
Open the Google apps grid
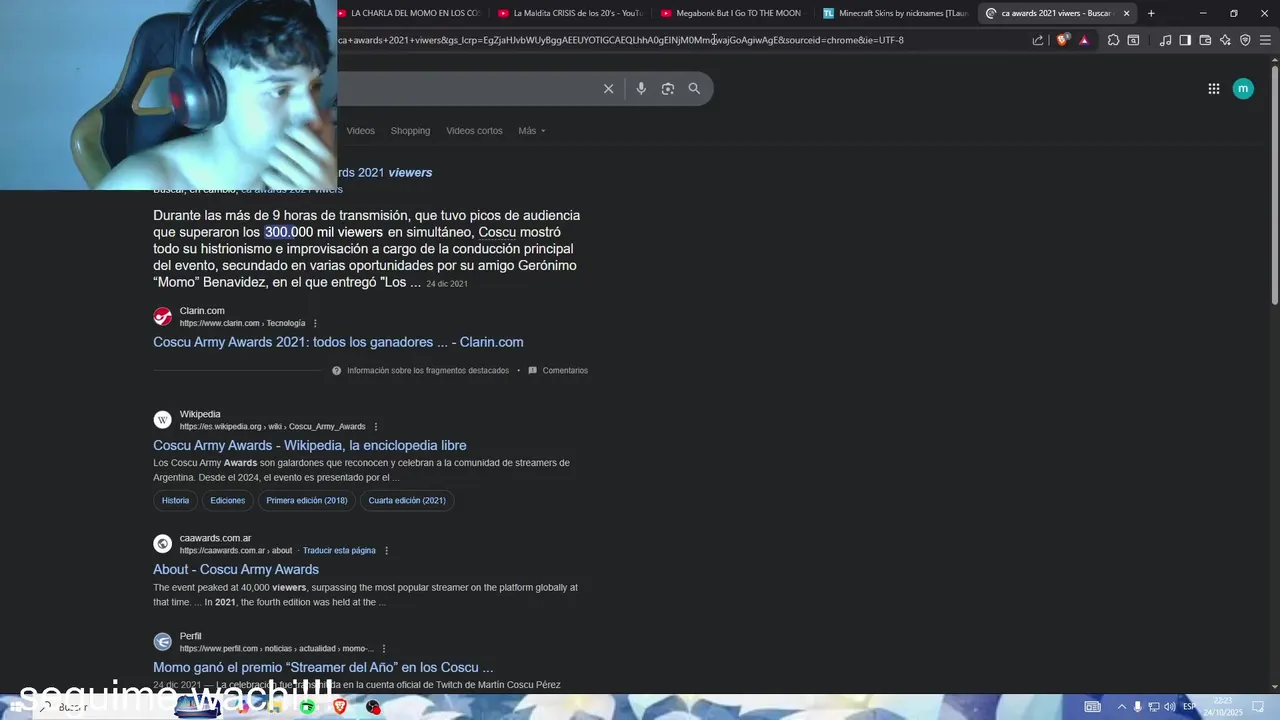pos(1213,89)
